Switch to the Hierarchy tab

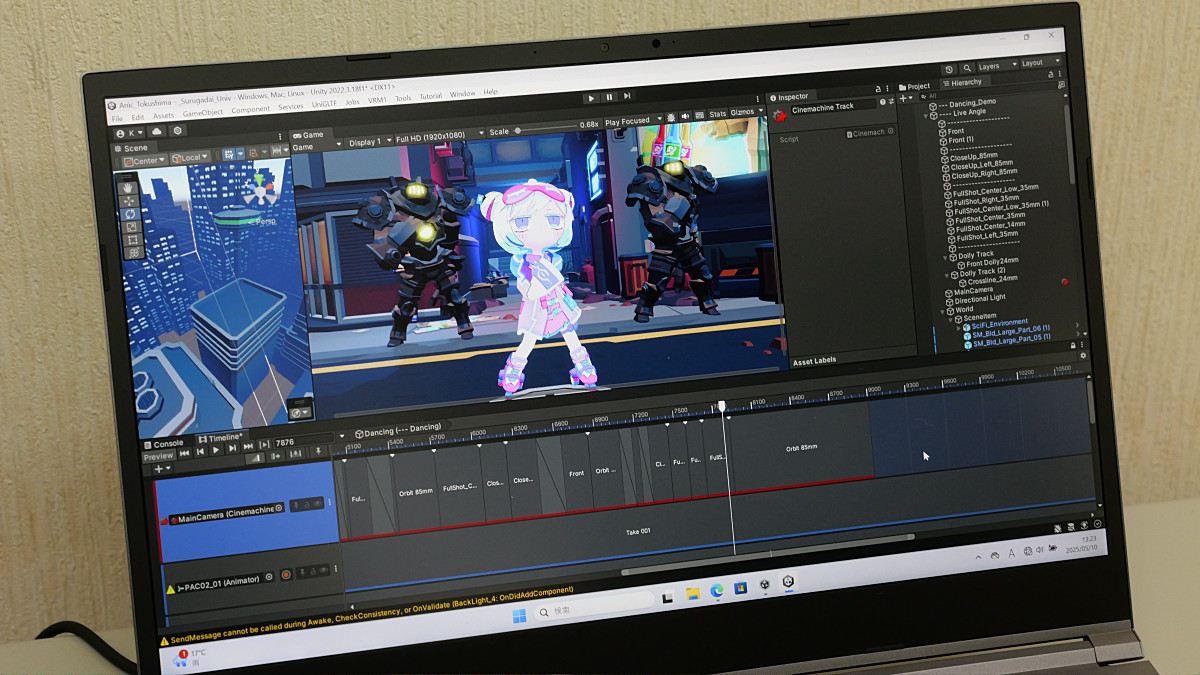(965, 82)
